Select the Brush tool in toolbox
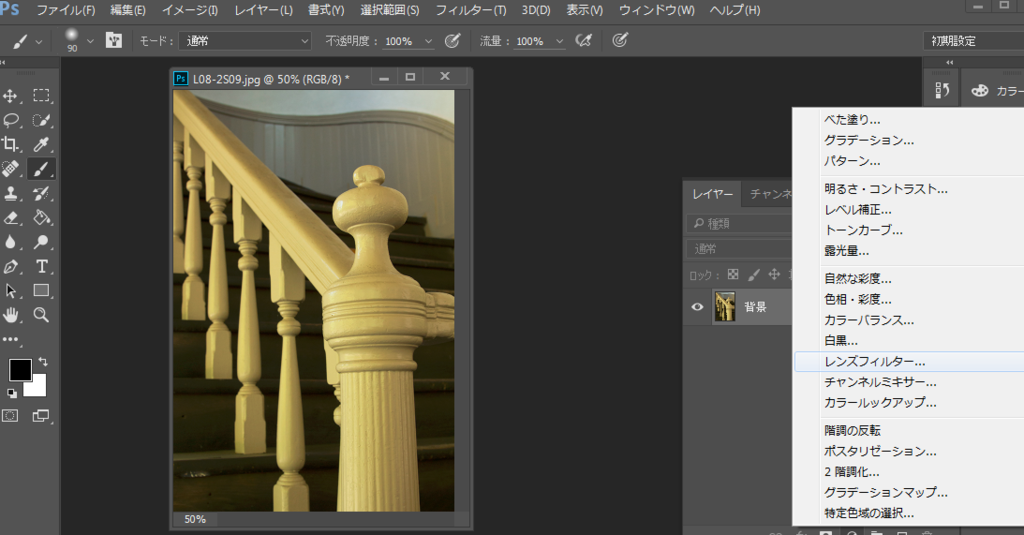1024x535 pixels. tap(41, 169)
